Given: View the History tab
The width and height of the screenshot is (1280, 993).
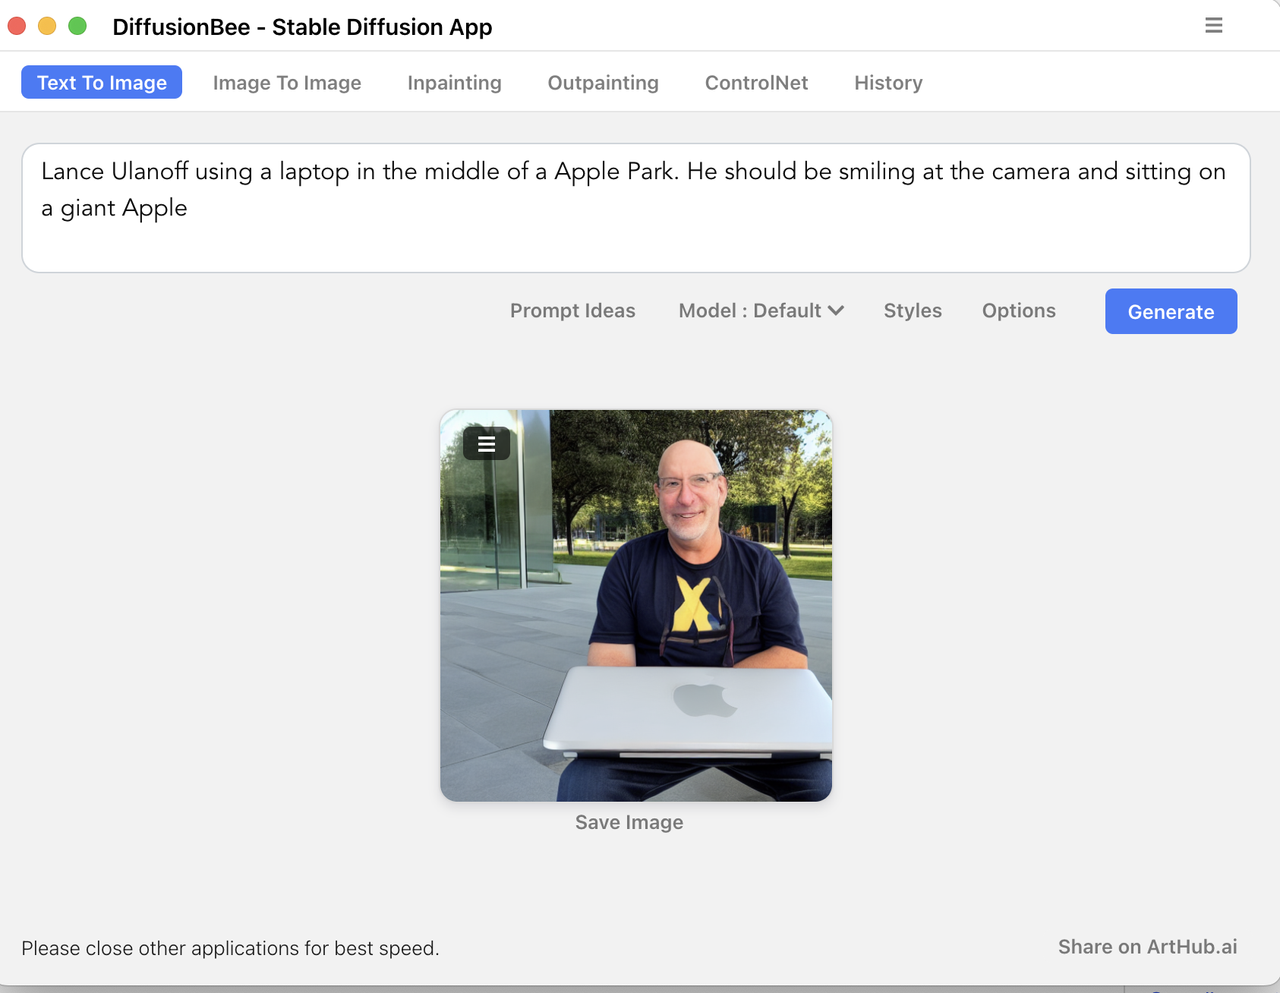Looking at the screenshot, I should (888, 83).
